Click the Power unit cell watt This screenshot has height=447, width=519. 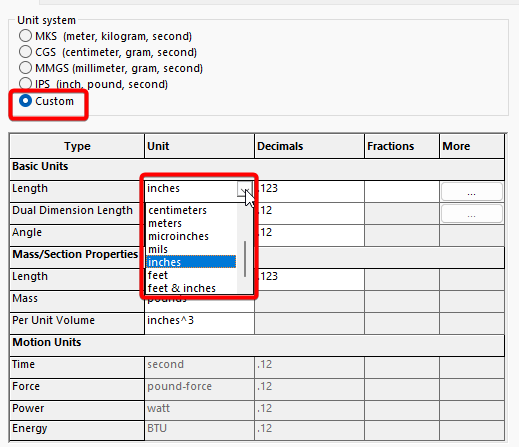coord(199,410)
